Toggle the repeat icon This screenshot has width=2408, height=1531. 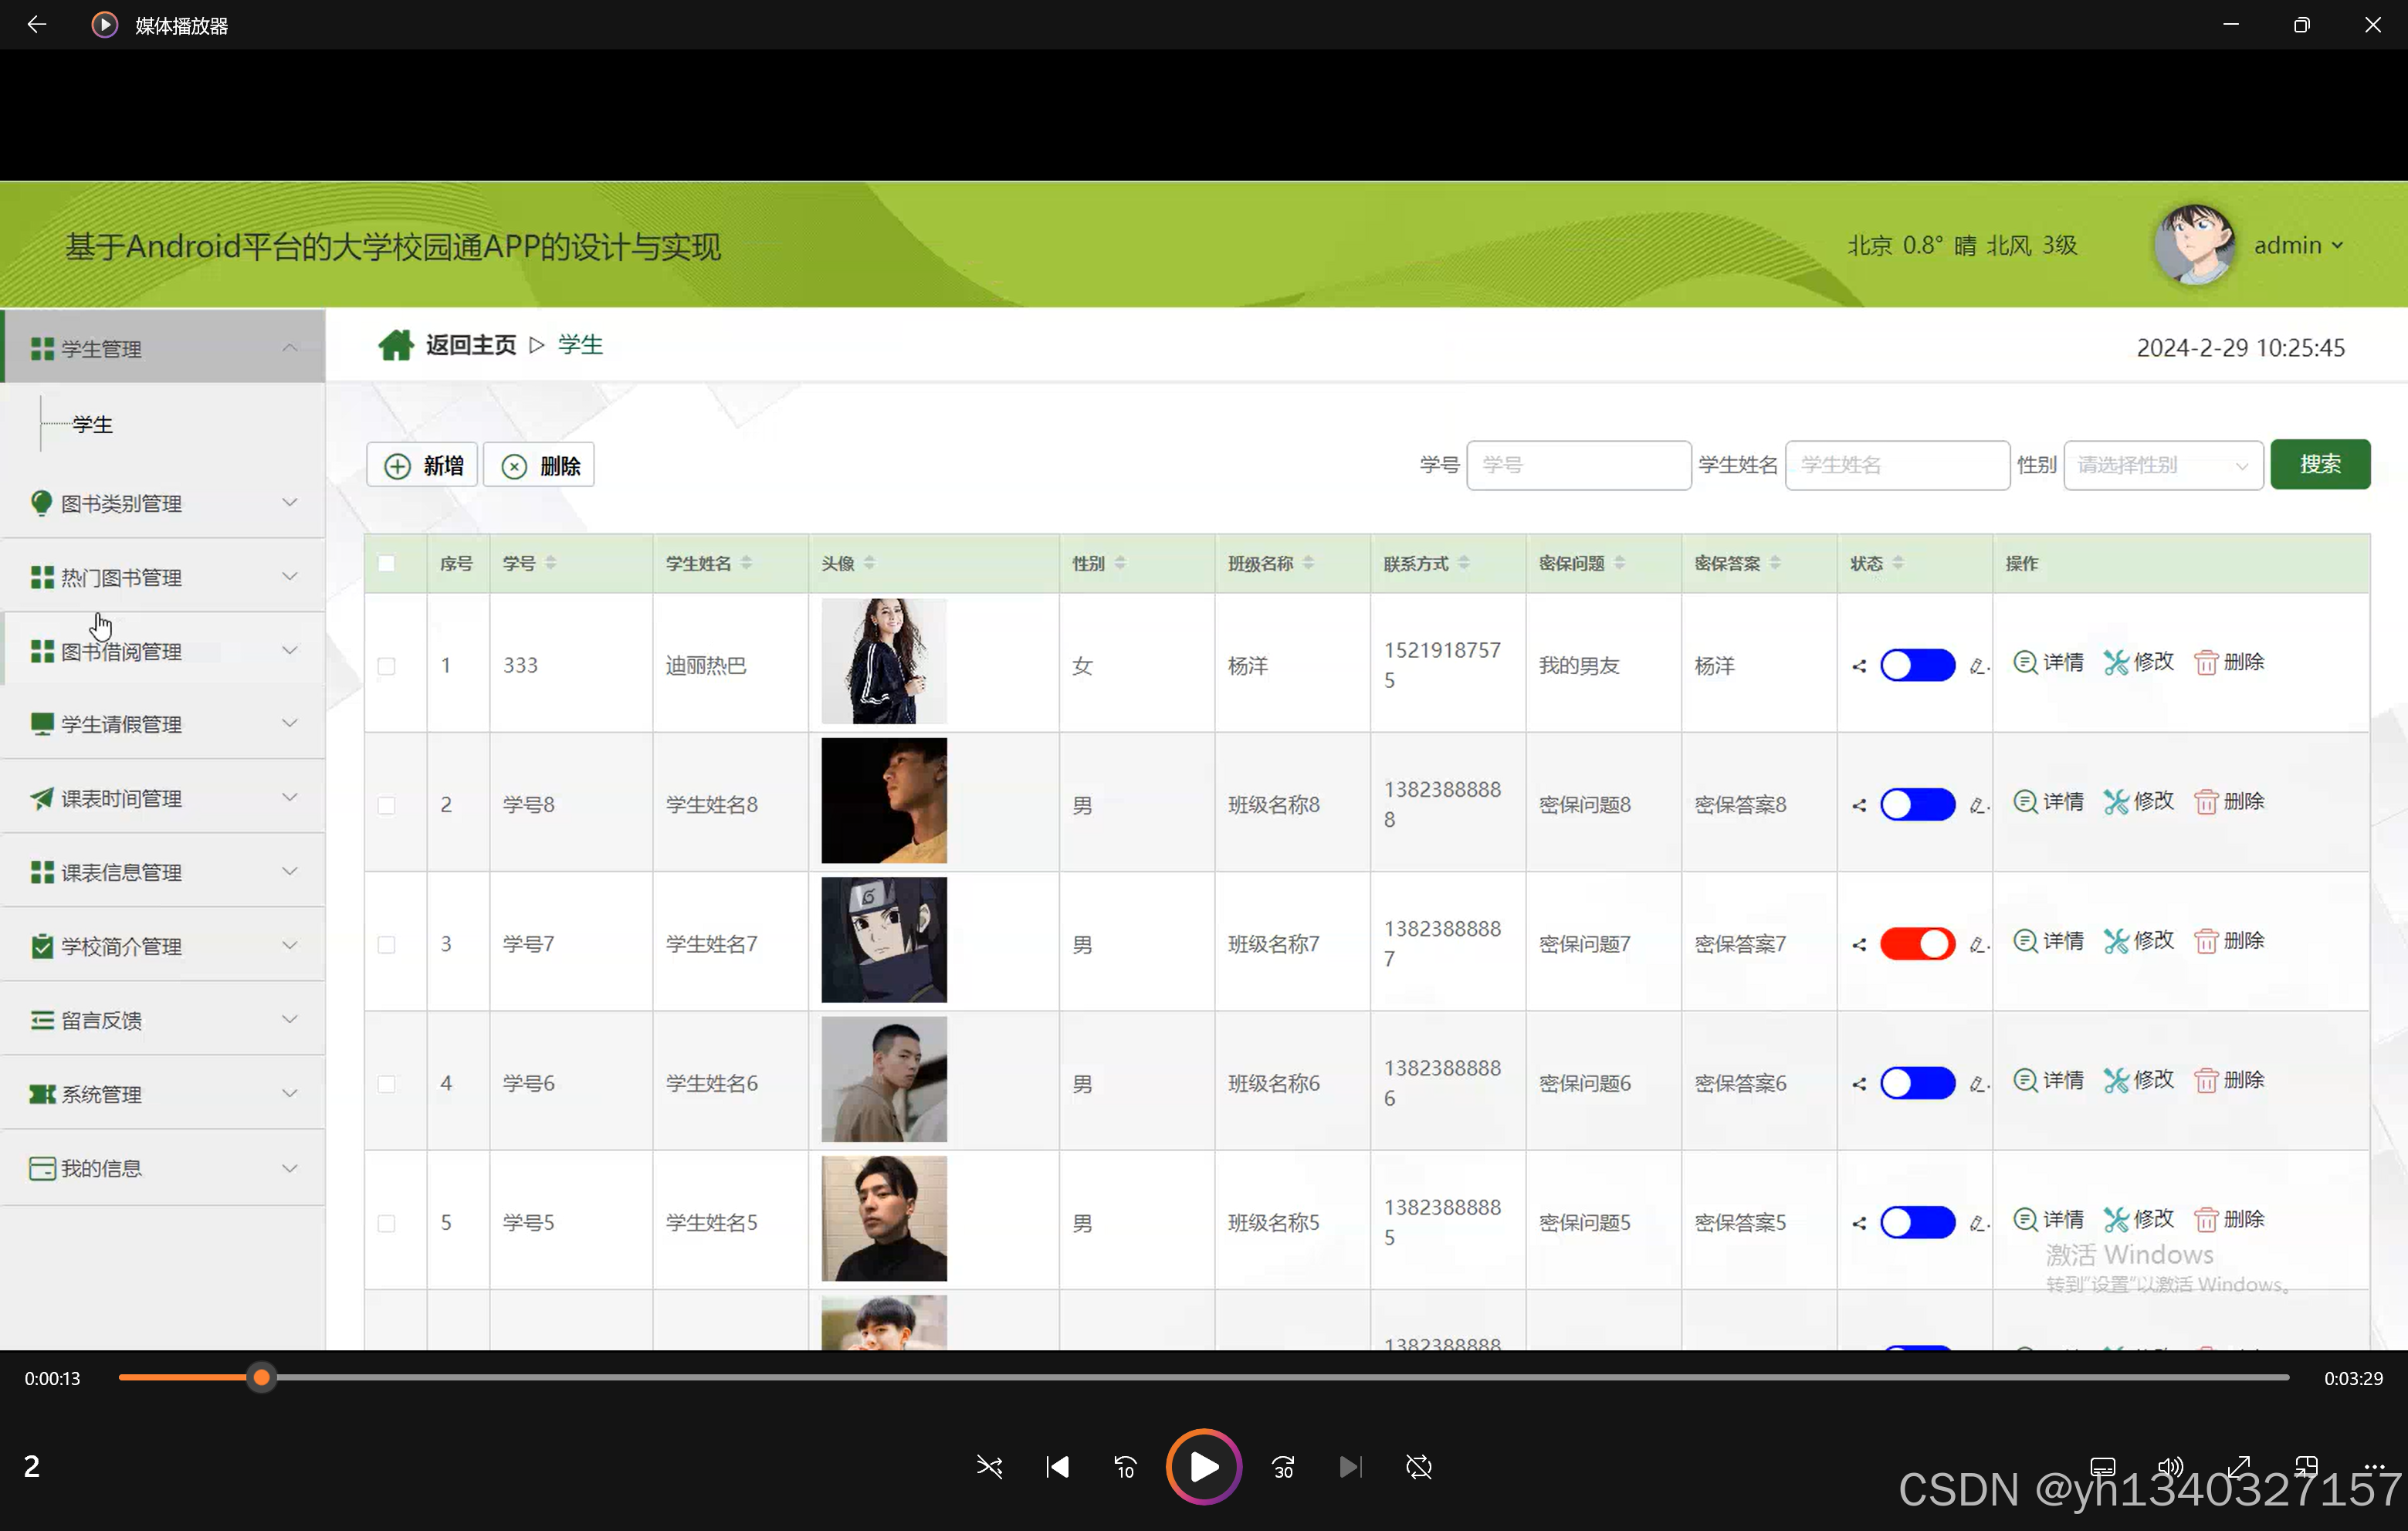pos(1419,1467)
